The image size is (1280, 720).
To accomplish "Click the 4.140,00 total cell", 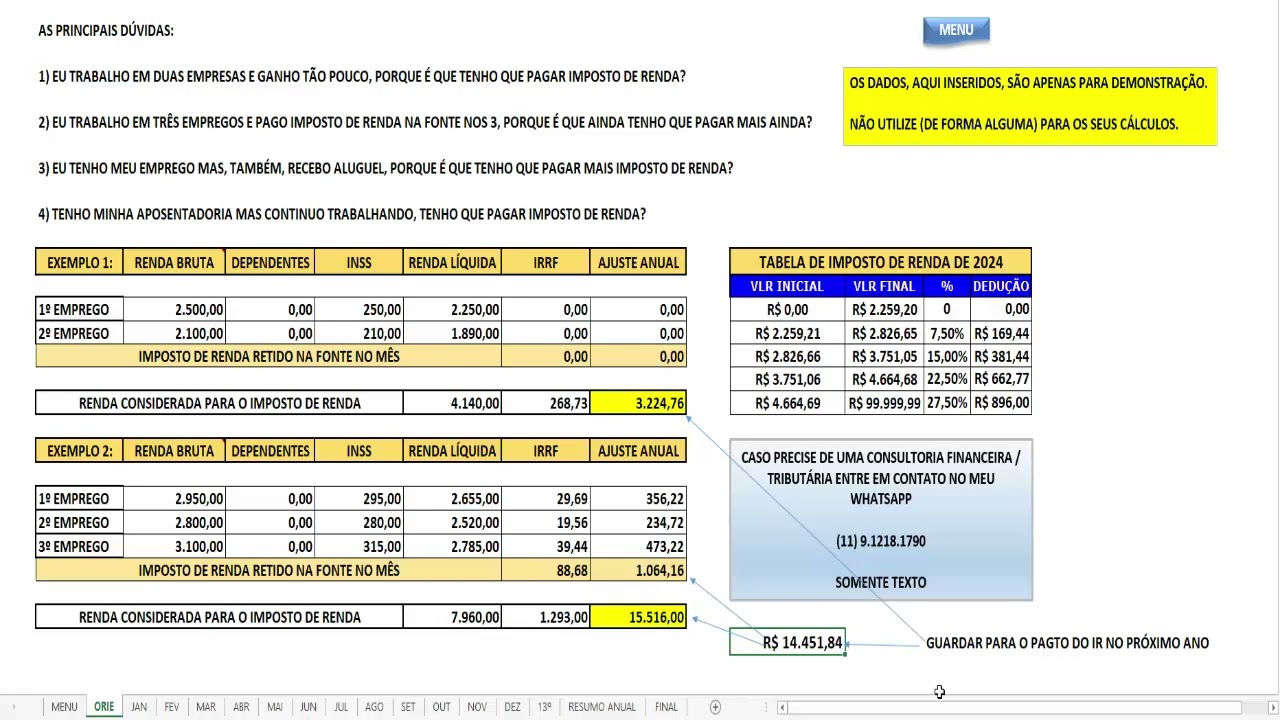I will pos(452,403).
